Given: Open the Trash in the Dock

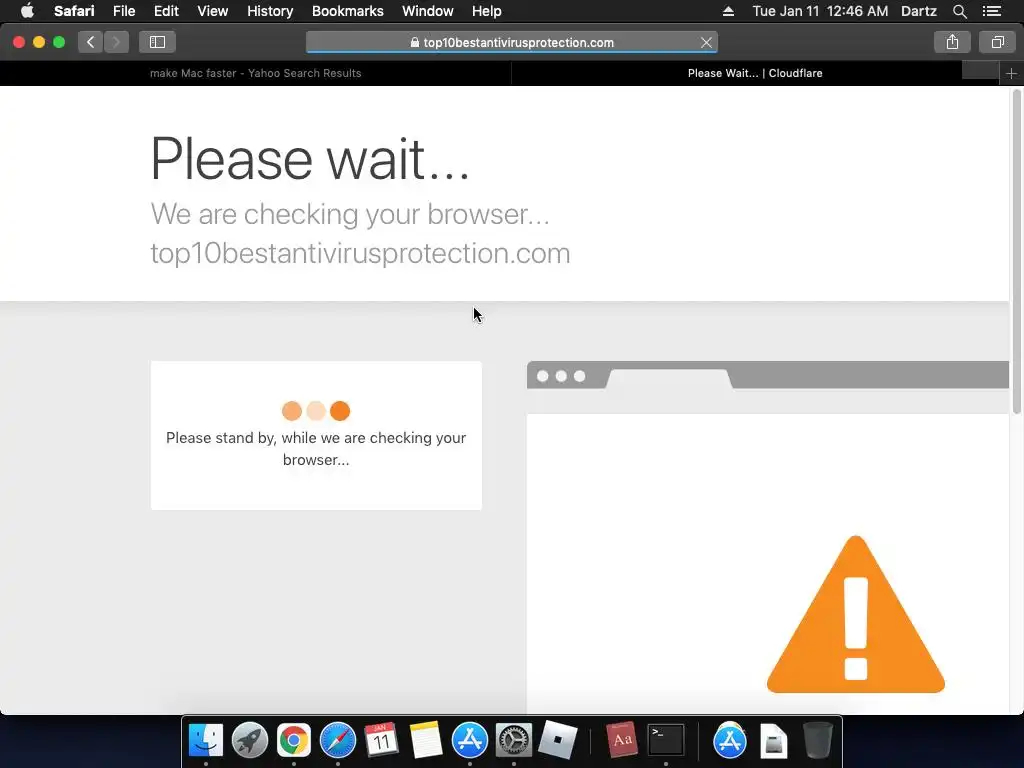Looking at the screenshot, I should (x=818, y=741).
